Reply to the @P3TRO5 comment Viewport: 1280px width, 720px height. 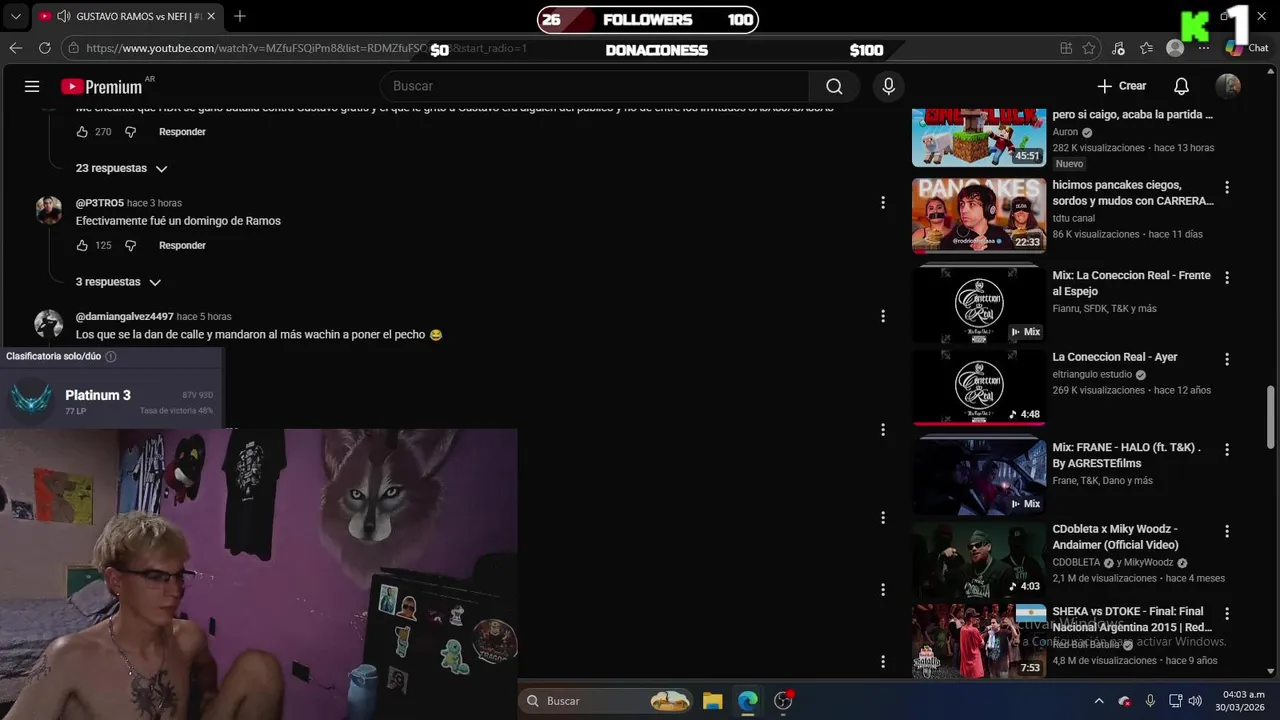click(182, 245)
